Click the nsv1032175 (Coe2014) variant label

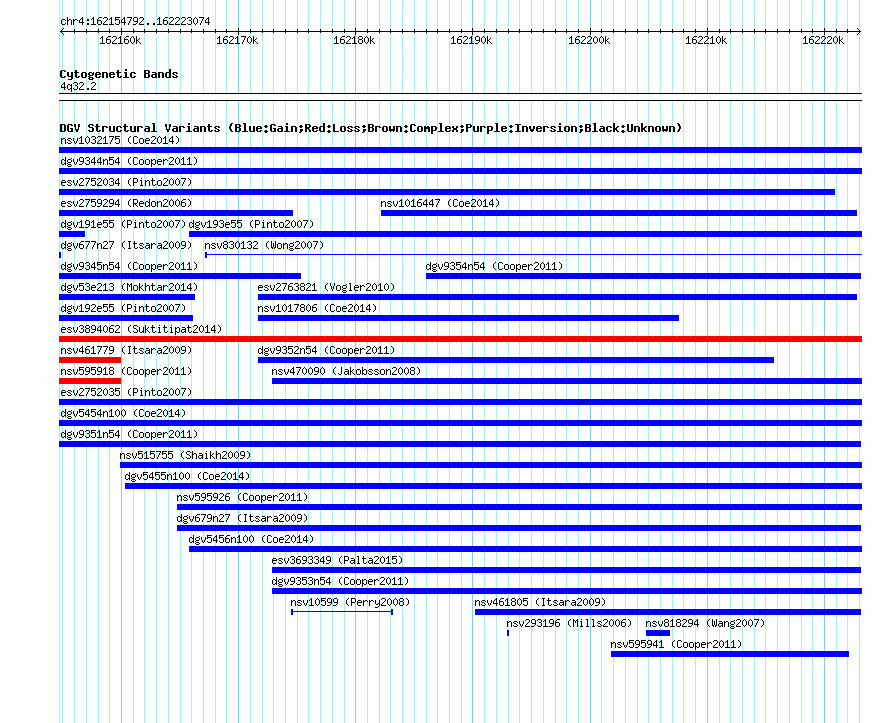click(x=120, y=140)
